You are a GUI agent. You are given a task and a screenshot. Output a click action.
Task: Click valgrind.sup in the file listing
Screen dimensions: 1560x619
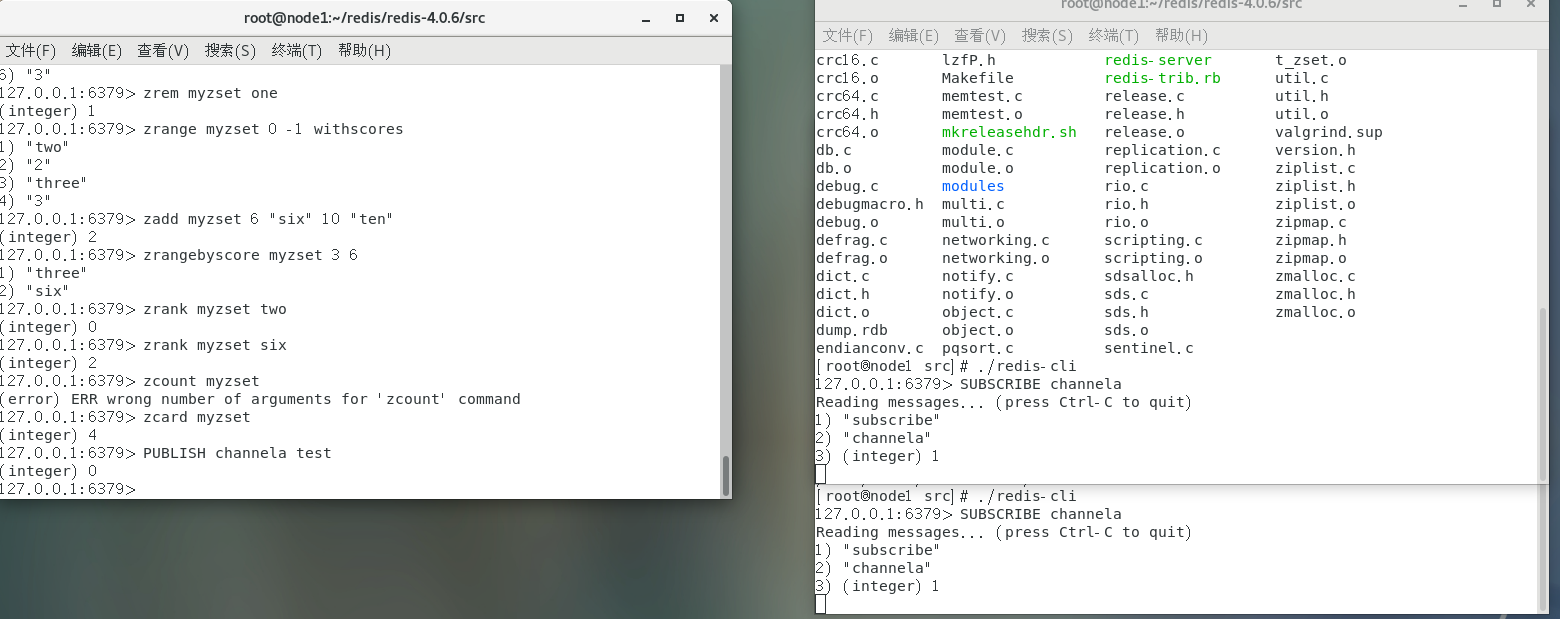click(1329, 132)
